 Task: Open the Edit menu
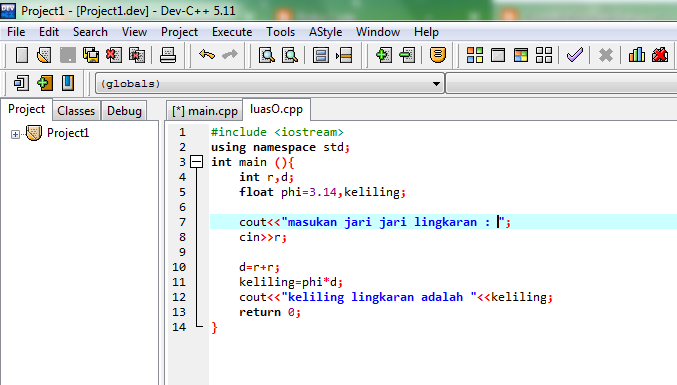(x=49, y=32)
